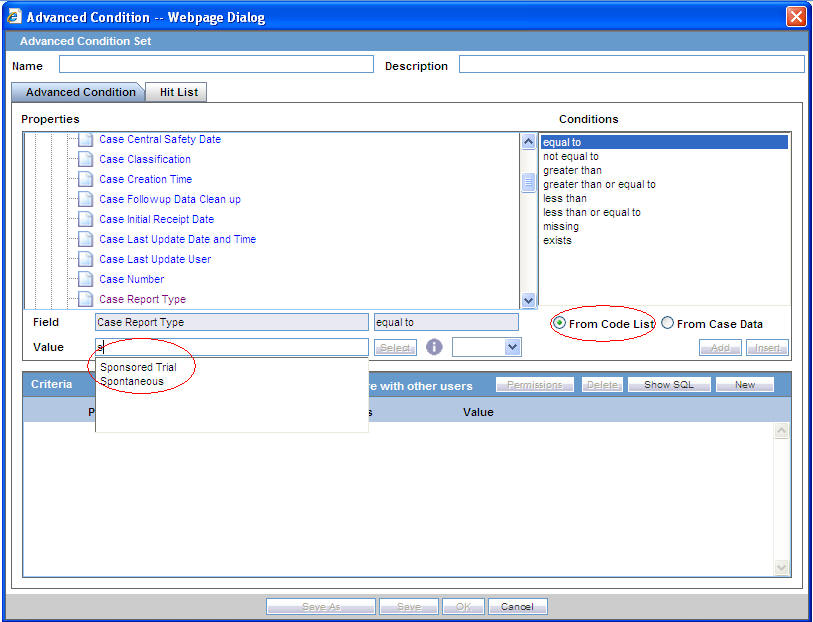
Task: Click the Case Report Type document icon
Action: (x=86, y=299)
